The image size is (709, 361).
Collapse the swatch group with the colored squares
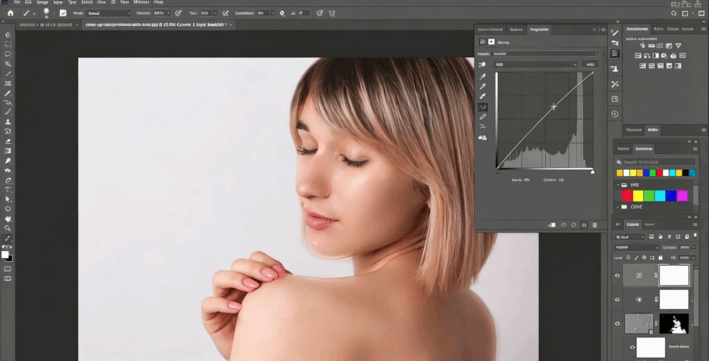pyautogui.click(x=618, y=185)
